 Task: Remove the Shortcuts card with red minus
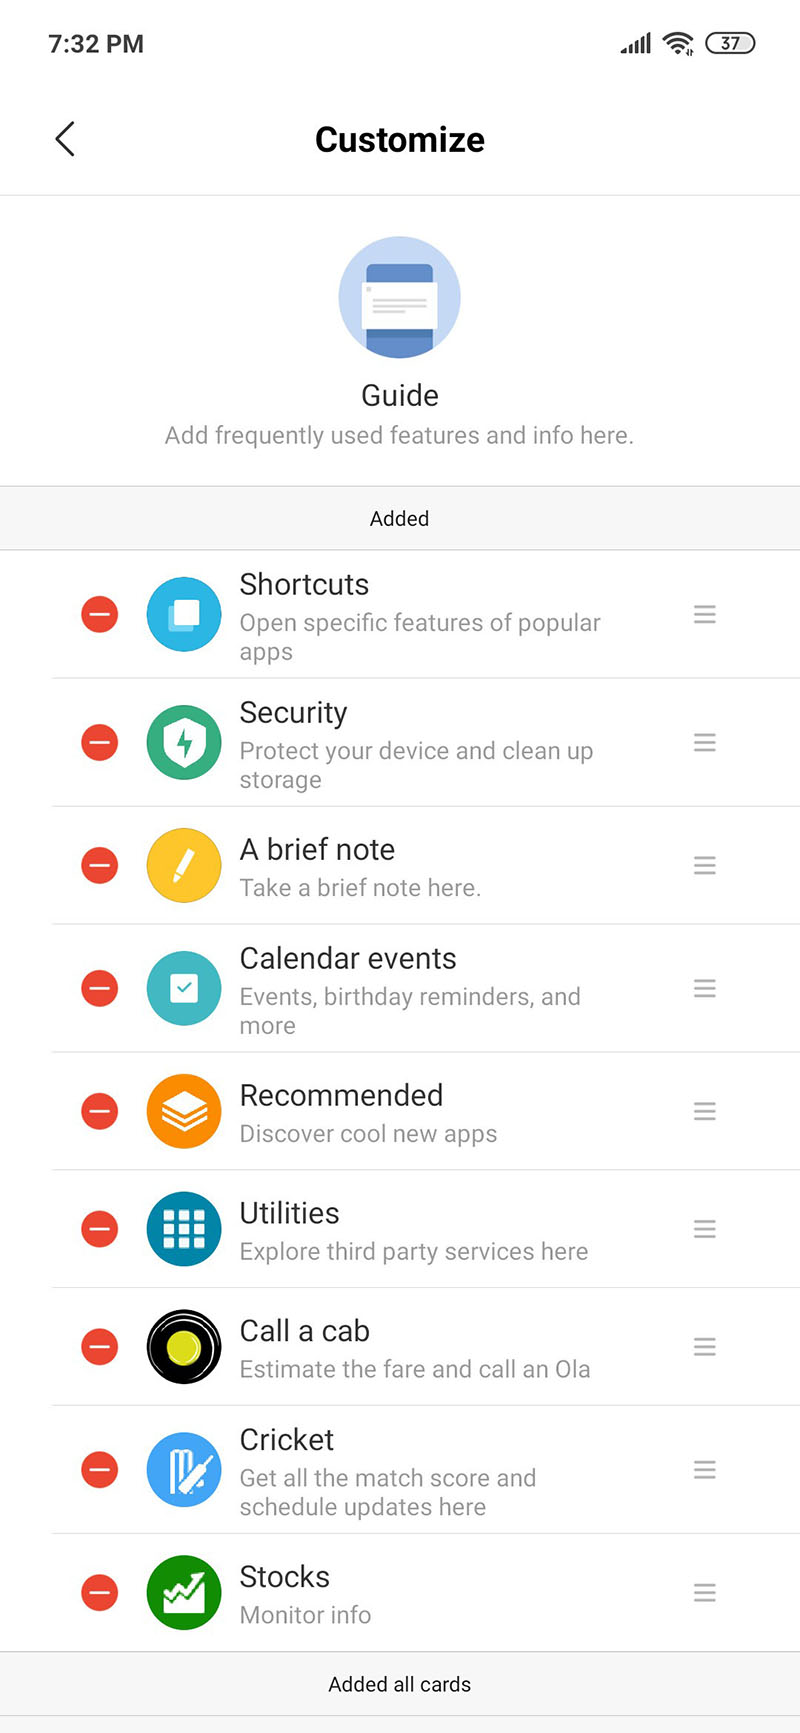(100, 614)
